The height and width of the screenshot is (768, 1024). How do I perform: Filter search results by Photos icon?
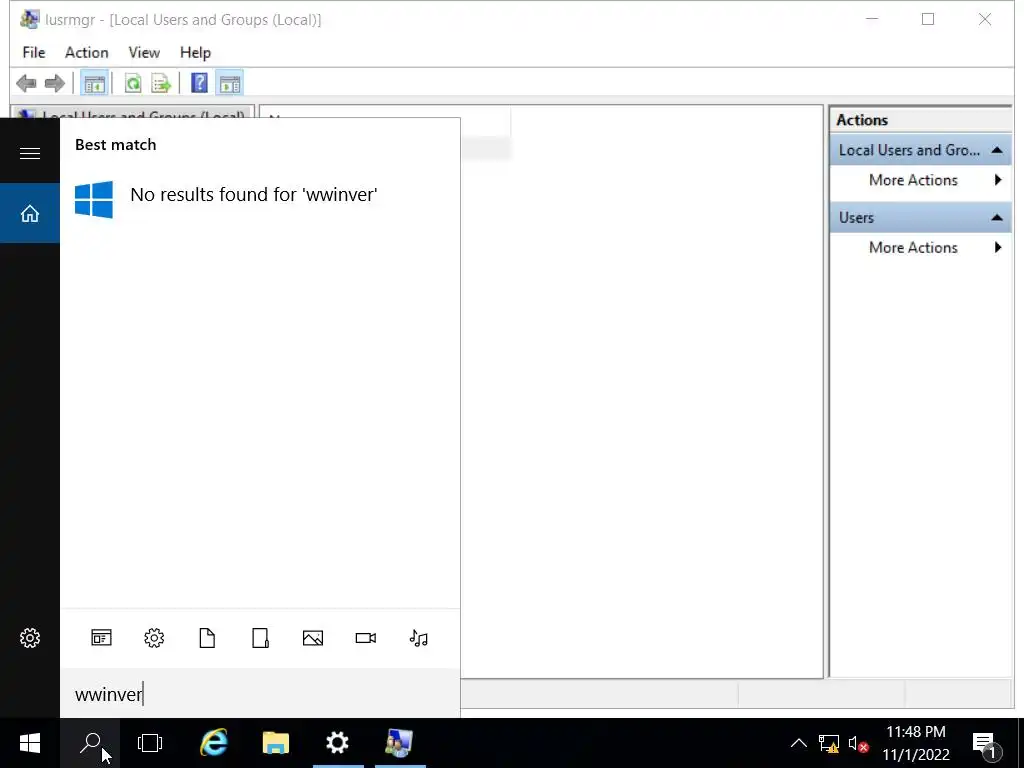coord(313,638)
